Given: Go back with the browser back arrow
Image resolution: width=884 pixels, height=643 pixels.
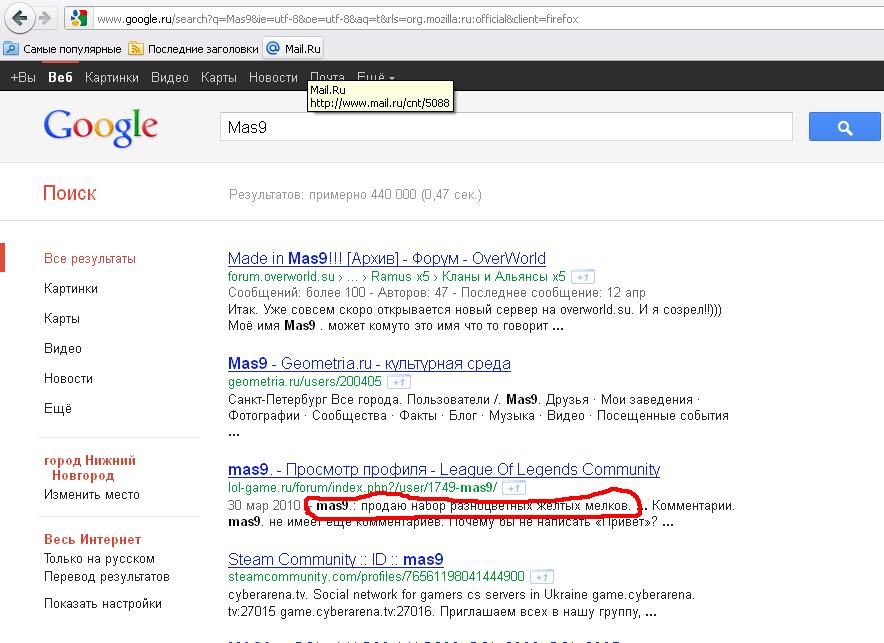Looking at the screenshot, I should [x=19, y=19].
